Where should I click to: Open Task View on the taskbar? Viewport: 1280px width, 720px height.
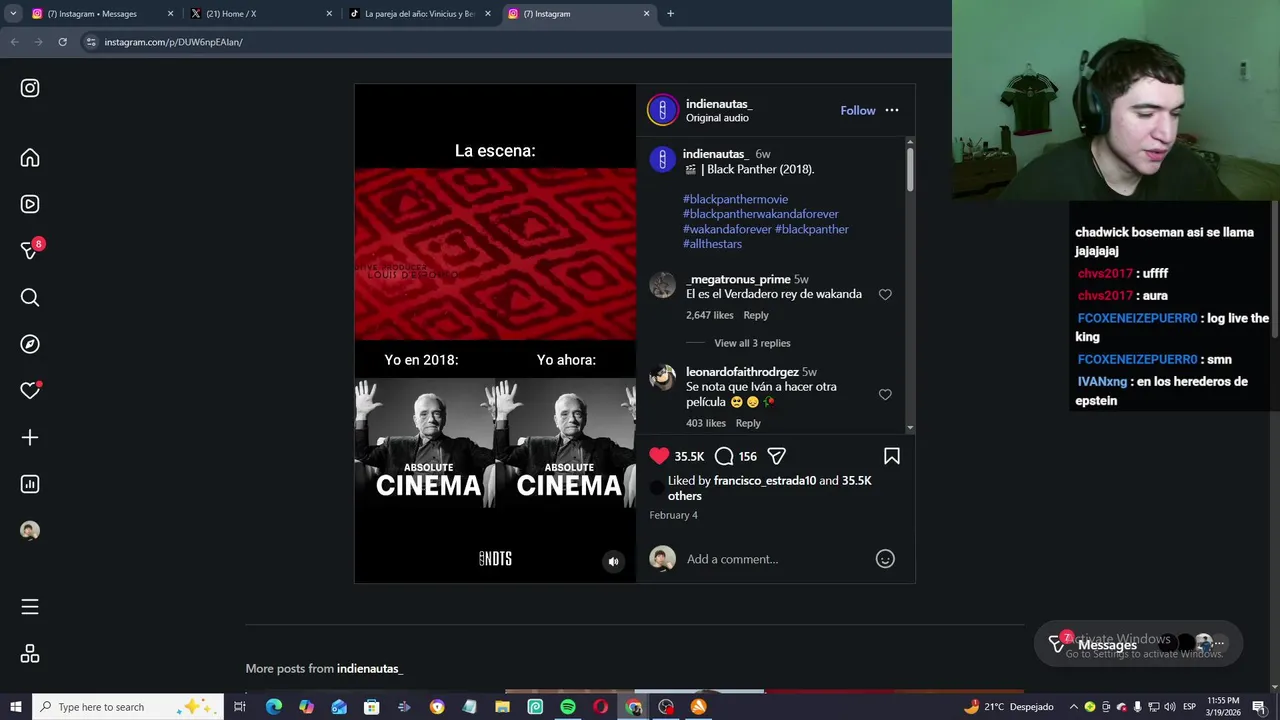click(240, 707)
